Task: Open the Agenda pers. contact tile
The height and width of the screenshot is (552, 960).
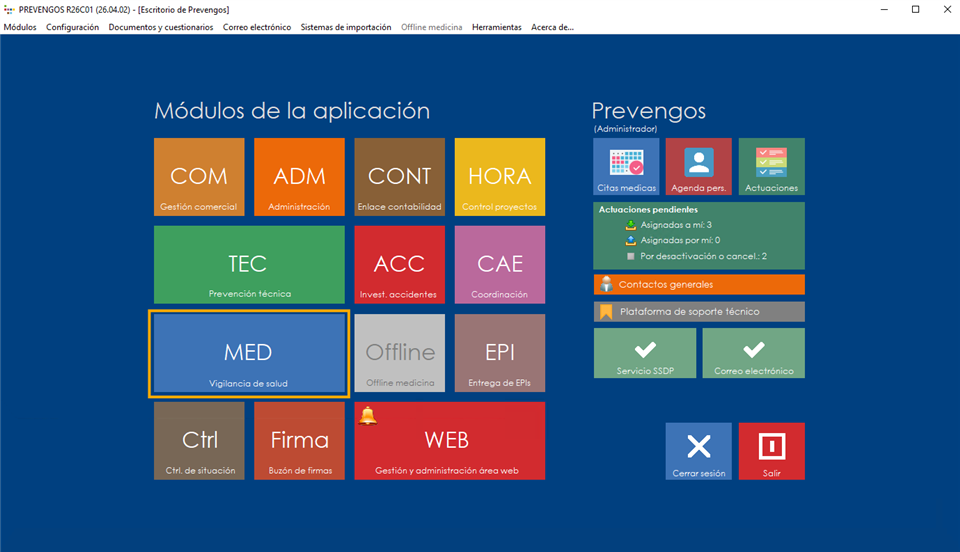Action: (698, 166)
